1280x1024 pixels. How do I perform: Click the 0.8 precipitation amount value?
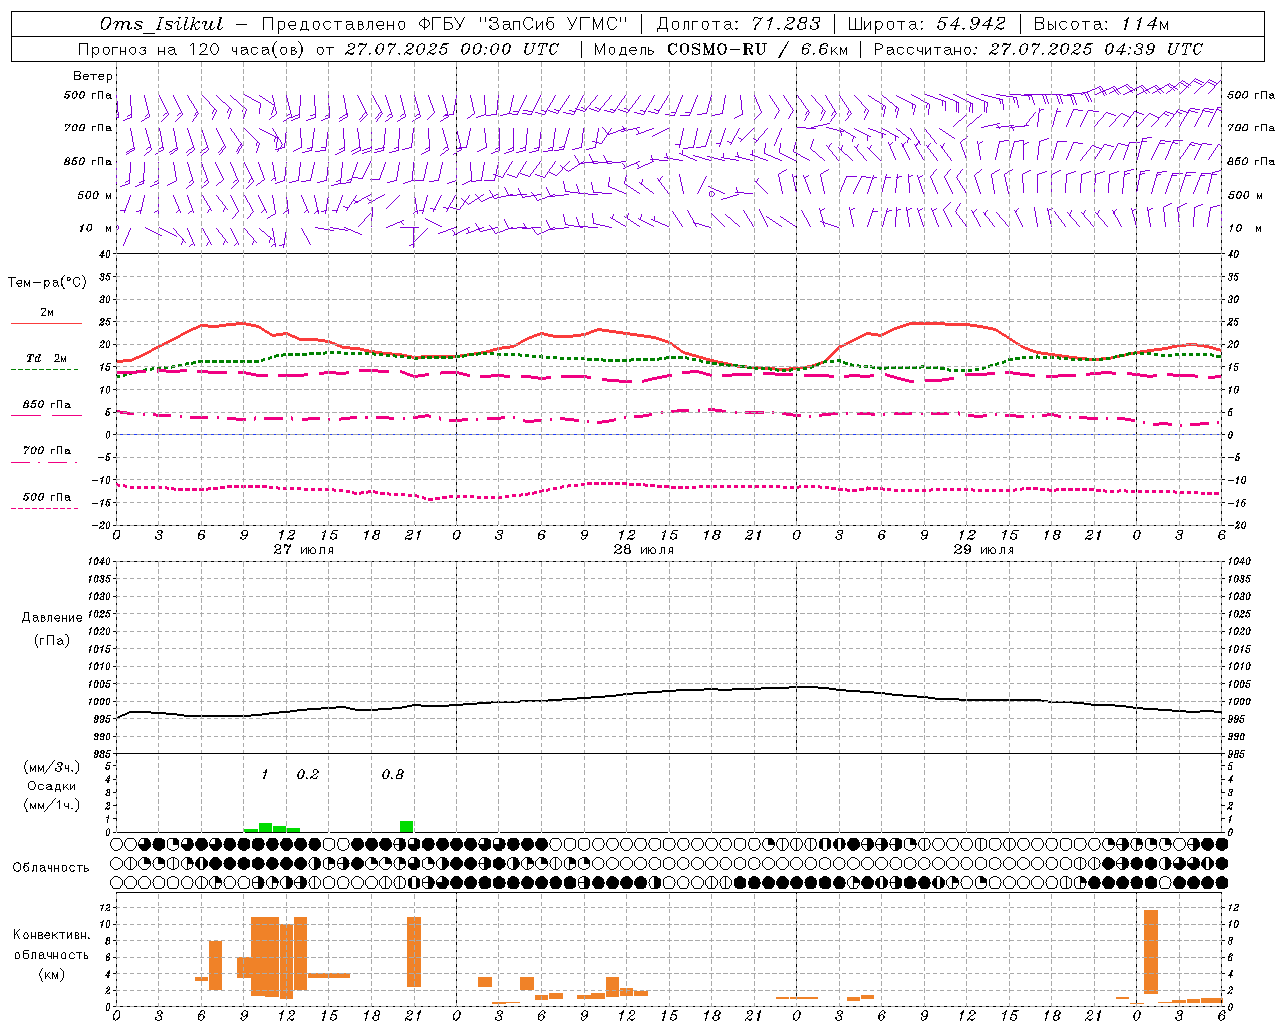[x=393, y=774]
